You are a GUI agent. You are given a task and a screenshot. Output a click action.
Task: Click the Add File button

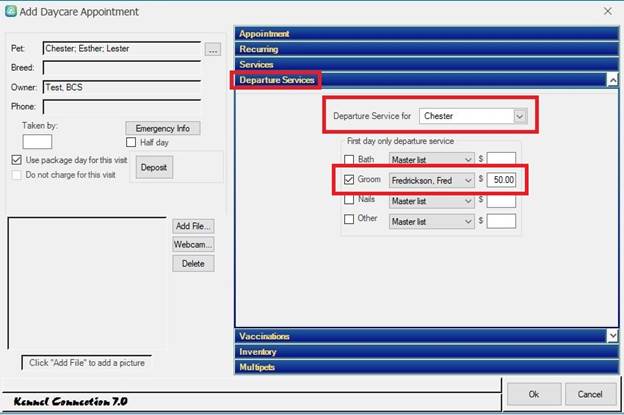click(193, 226)
